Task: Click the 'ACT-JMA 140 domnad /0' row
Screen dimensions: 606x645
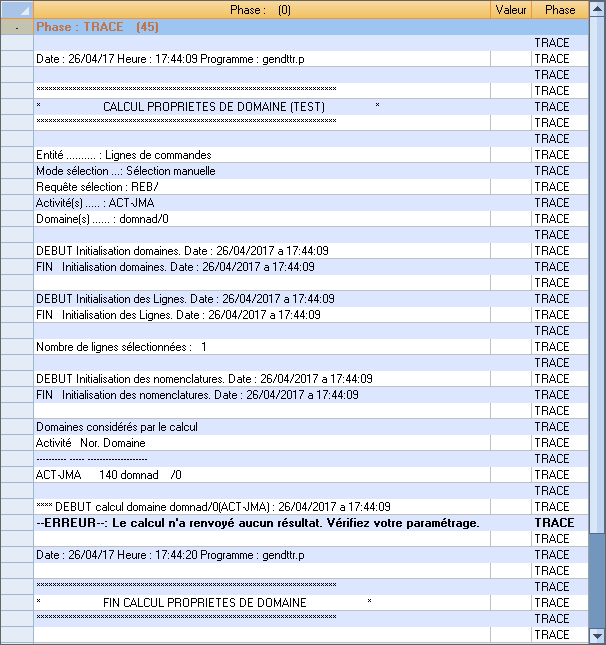Action: 109,475
